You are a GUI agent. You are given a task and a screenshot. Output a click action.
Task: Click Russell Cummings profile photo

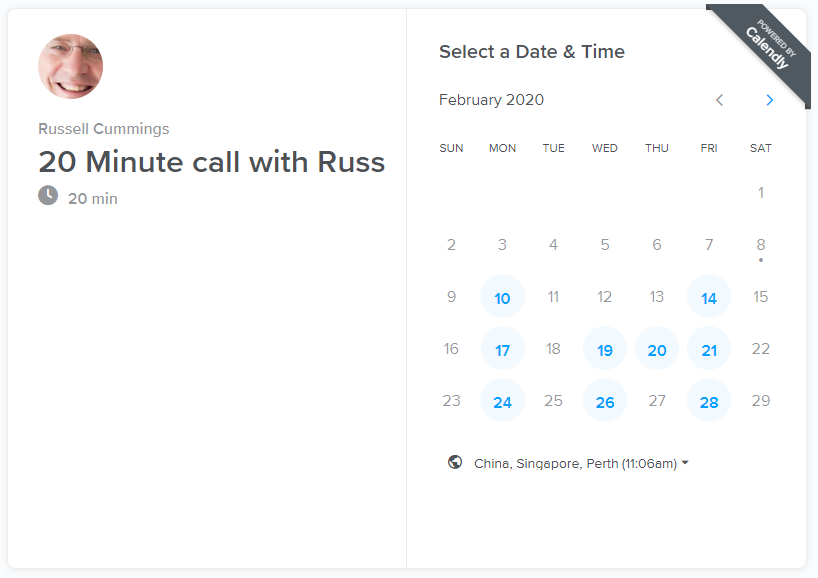tap(70, 66)
